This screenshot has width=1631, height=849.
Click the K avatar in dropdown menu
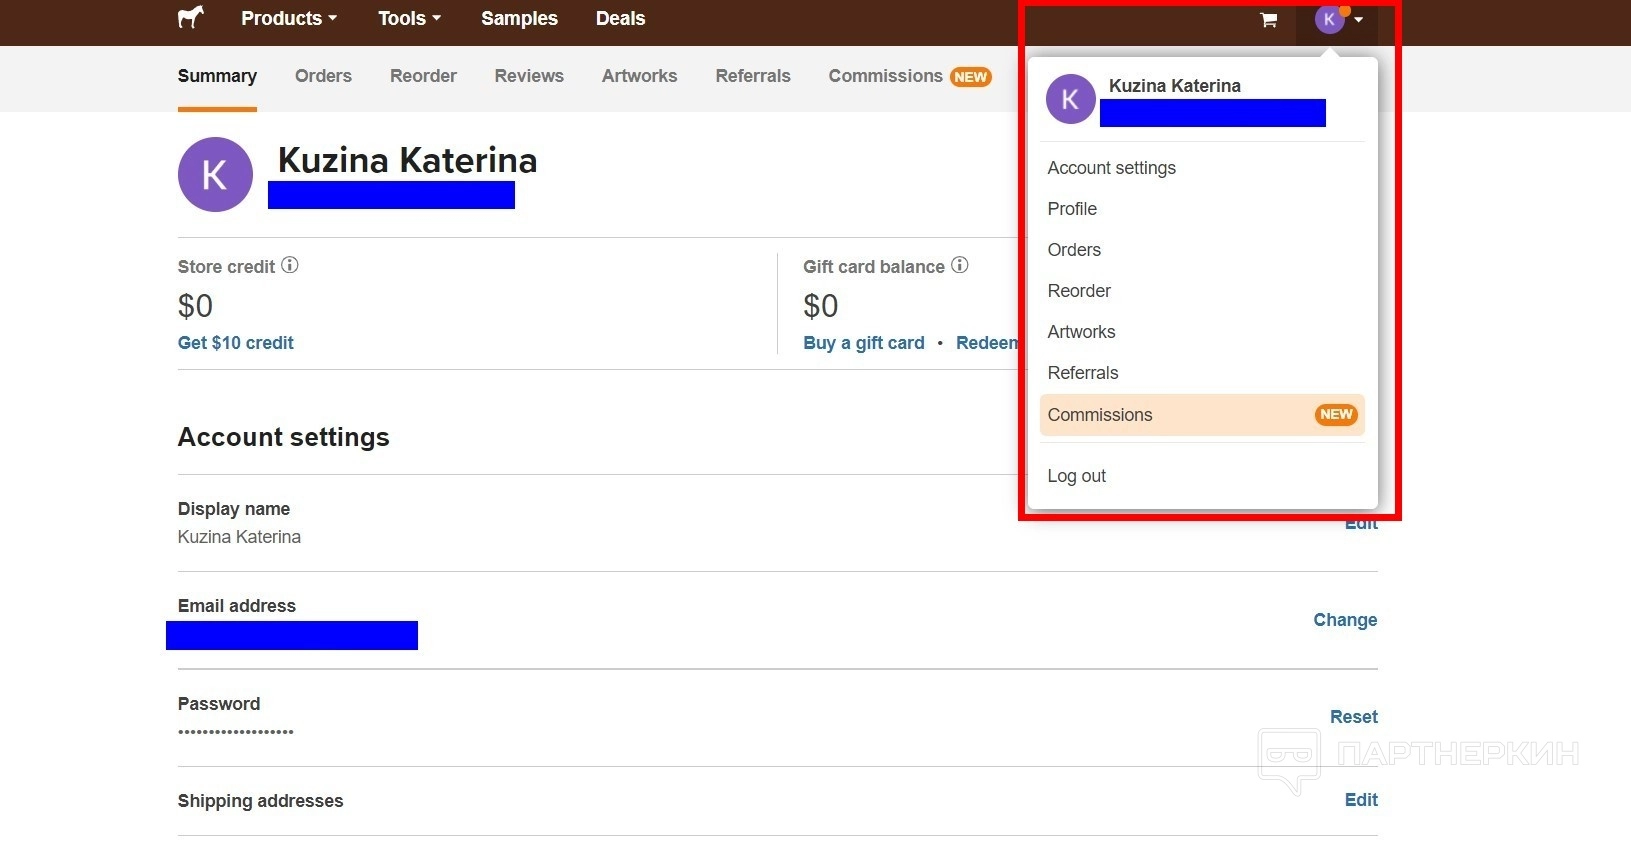tap(1070, 99)
